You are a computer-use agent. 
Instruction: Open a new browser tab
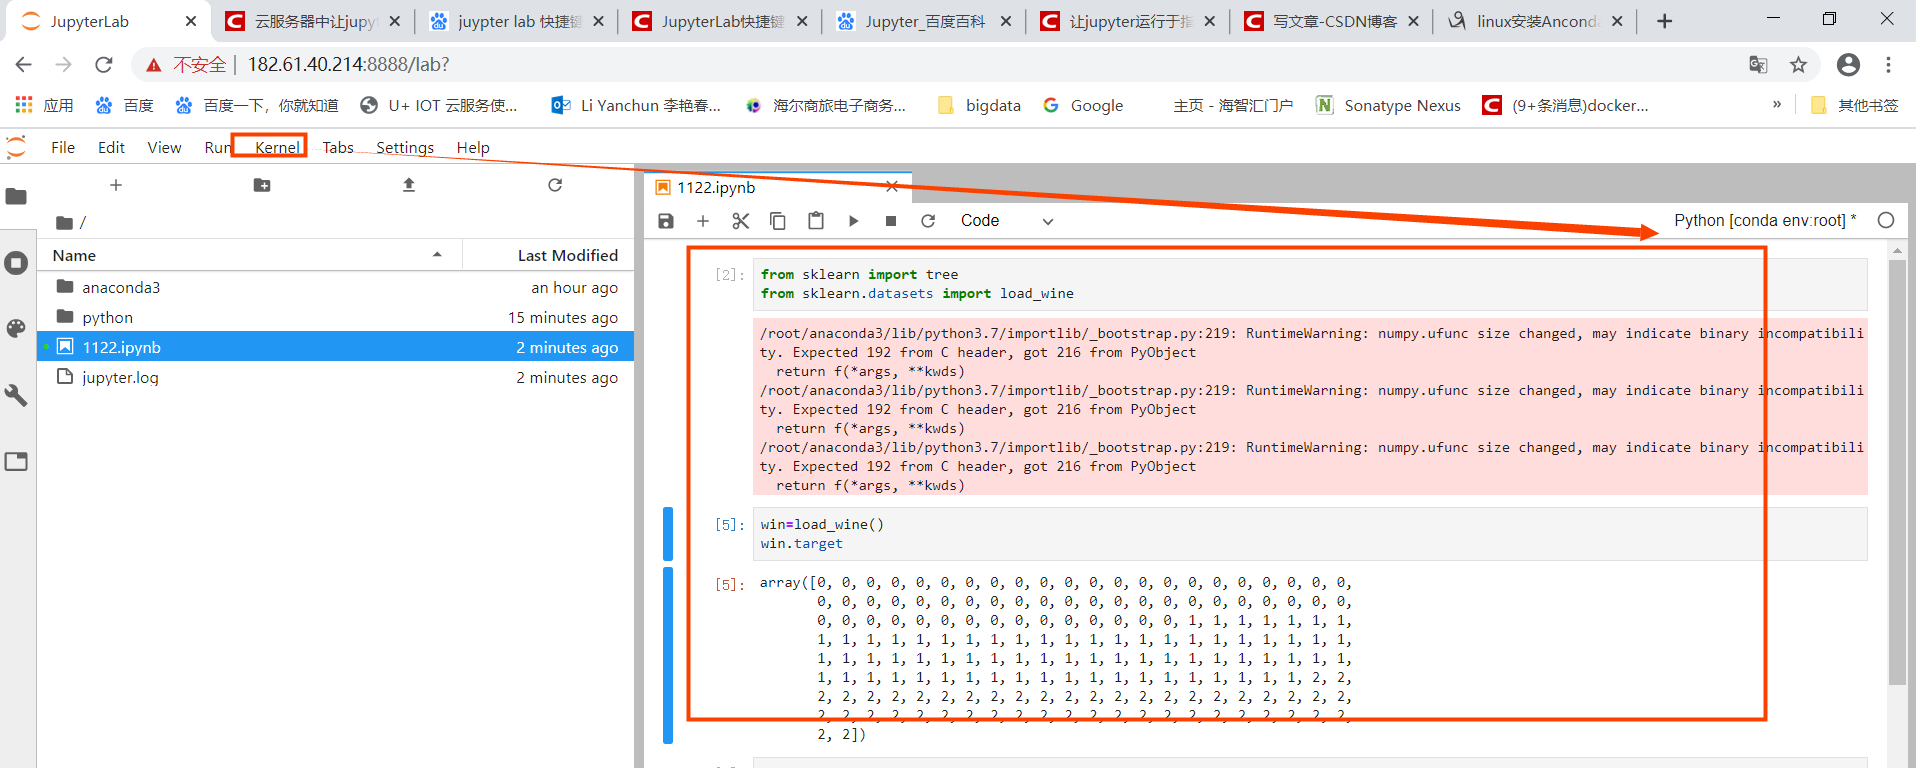point(1664,21)
